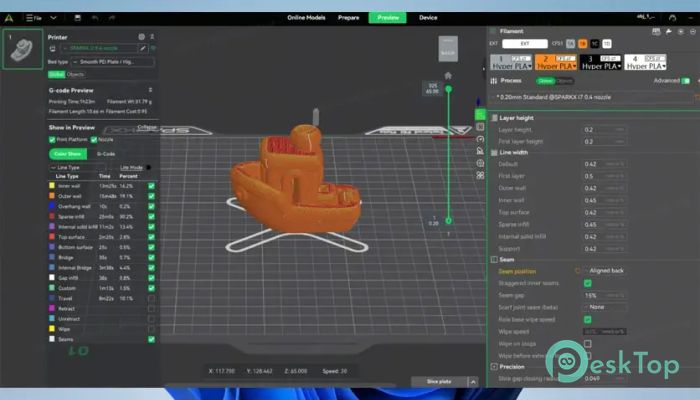This screenshot has height=400, width=700.
Task: Uncheck Inner wall line type visibility
Action: pyautogui.click(x=151, y=186)
